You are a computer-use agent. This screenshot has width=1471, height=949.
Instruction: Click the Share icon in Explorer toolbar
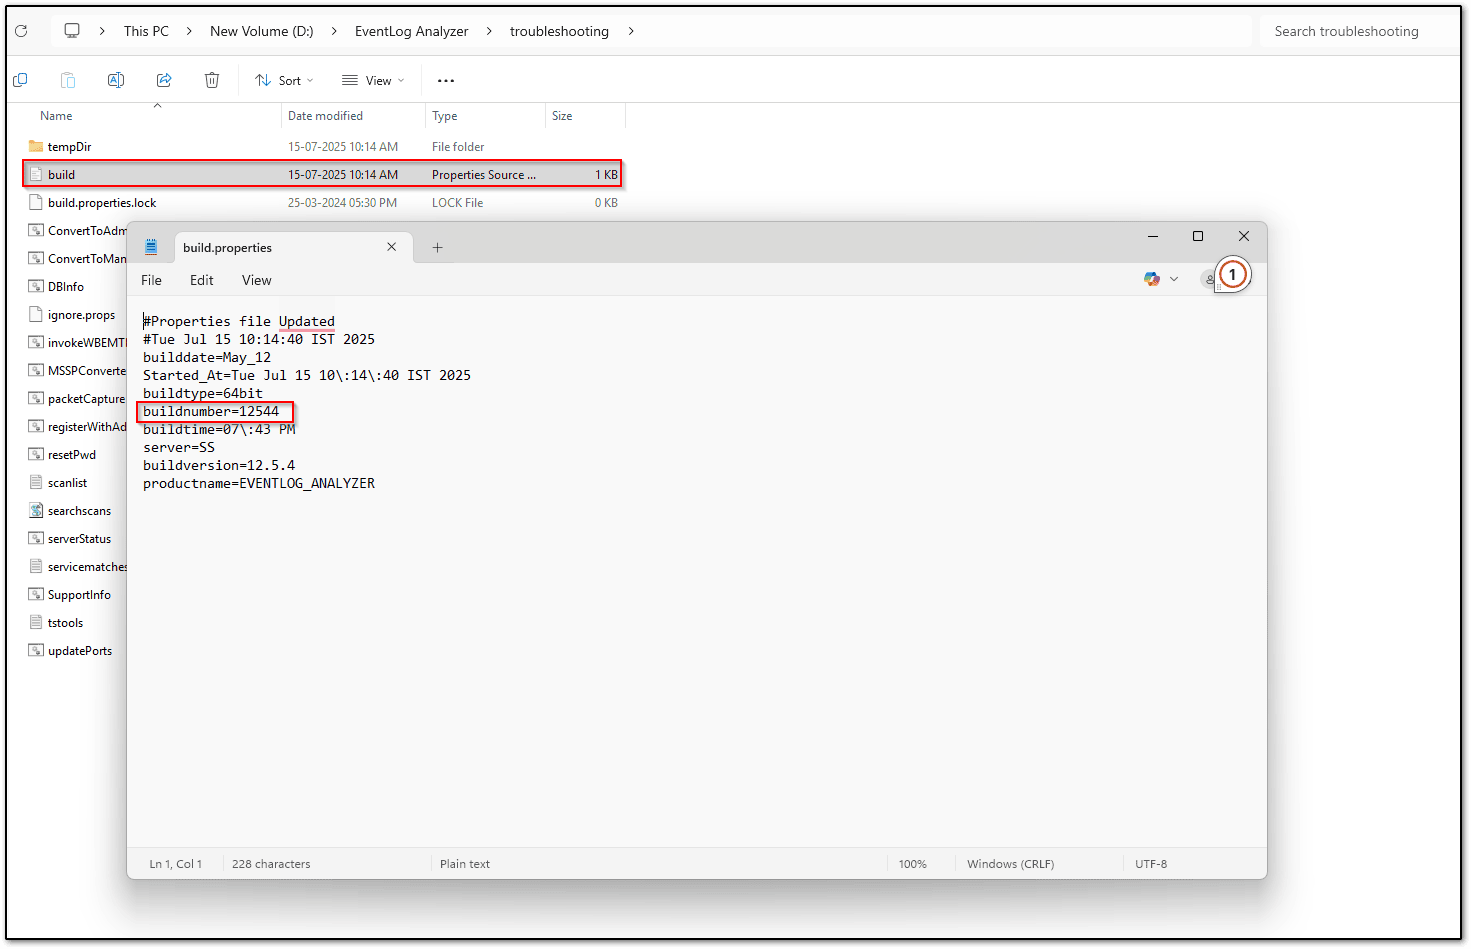(164, 80)
